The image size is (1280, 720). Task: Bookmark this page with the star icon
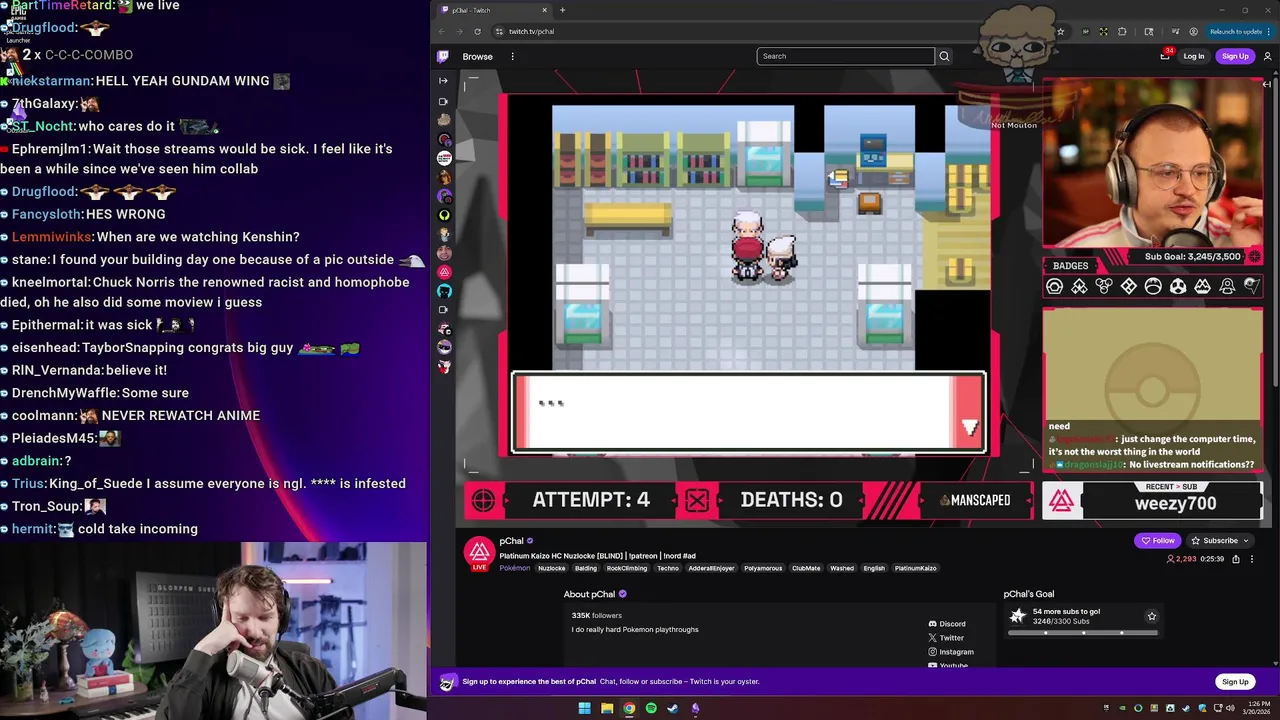point(1060,31)
